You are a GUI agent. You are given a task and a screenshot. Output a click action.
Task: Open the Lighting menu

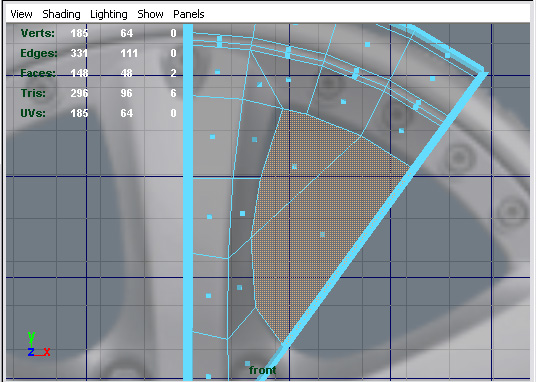click(x=109, y=14)
